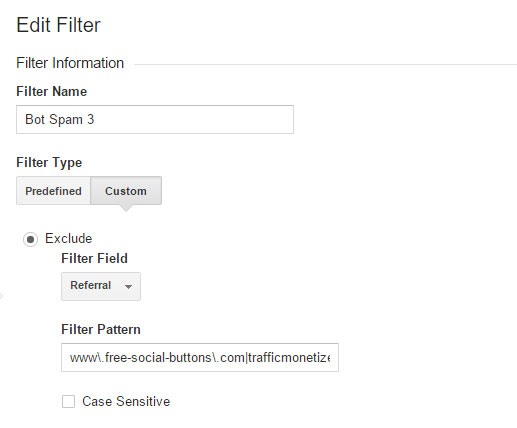The image size is (517, 428).
Task: Focus the Filter Name field containing Bot Spam 3
Action: [155, 120]
